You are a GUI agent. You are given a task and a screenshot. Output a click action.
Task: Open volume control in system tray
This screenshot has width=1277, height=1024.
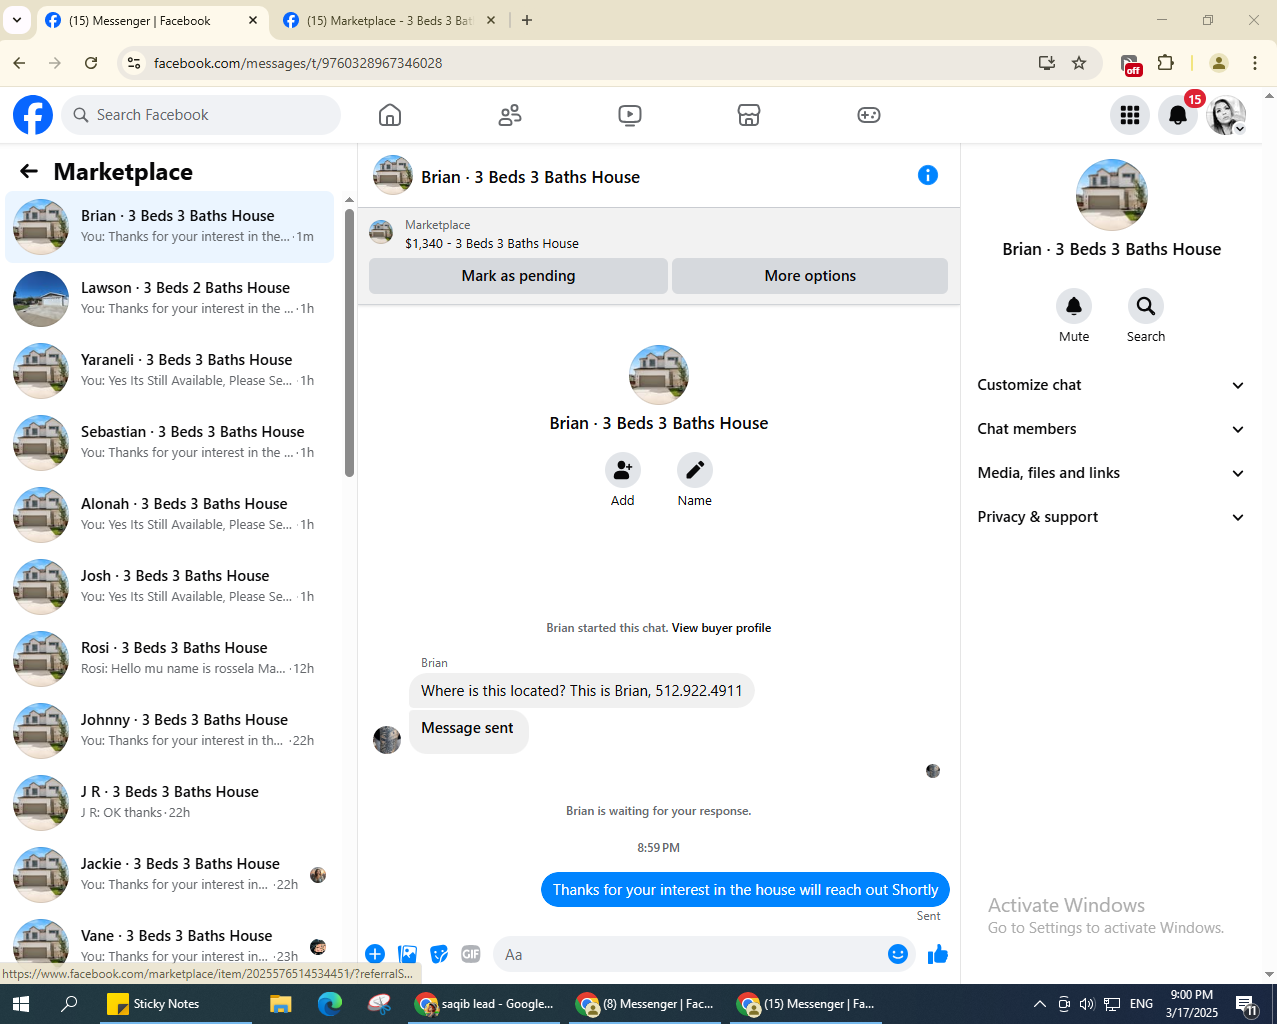(x=1087, y=1004)
